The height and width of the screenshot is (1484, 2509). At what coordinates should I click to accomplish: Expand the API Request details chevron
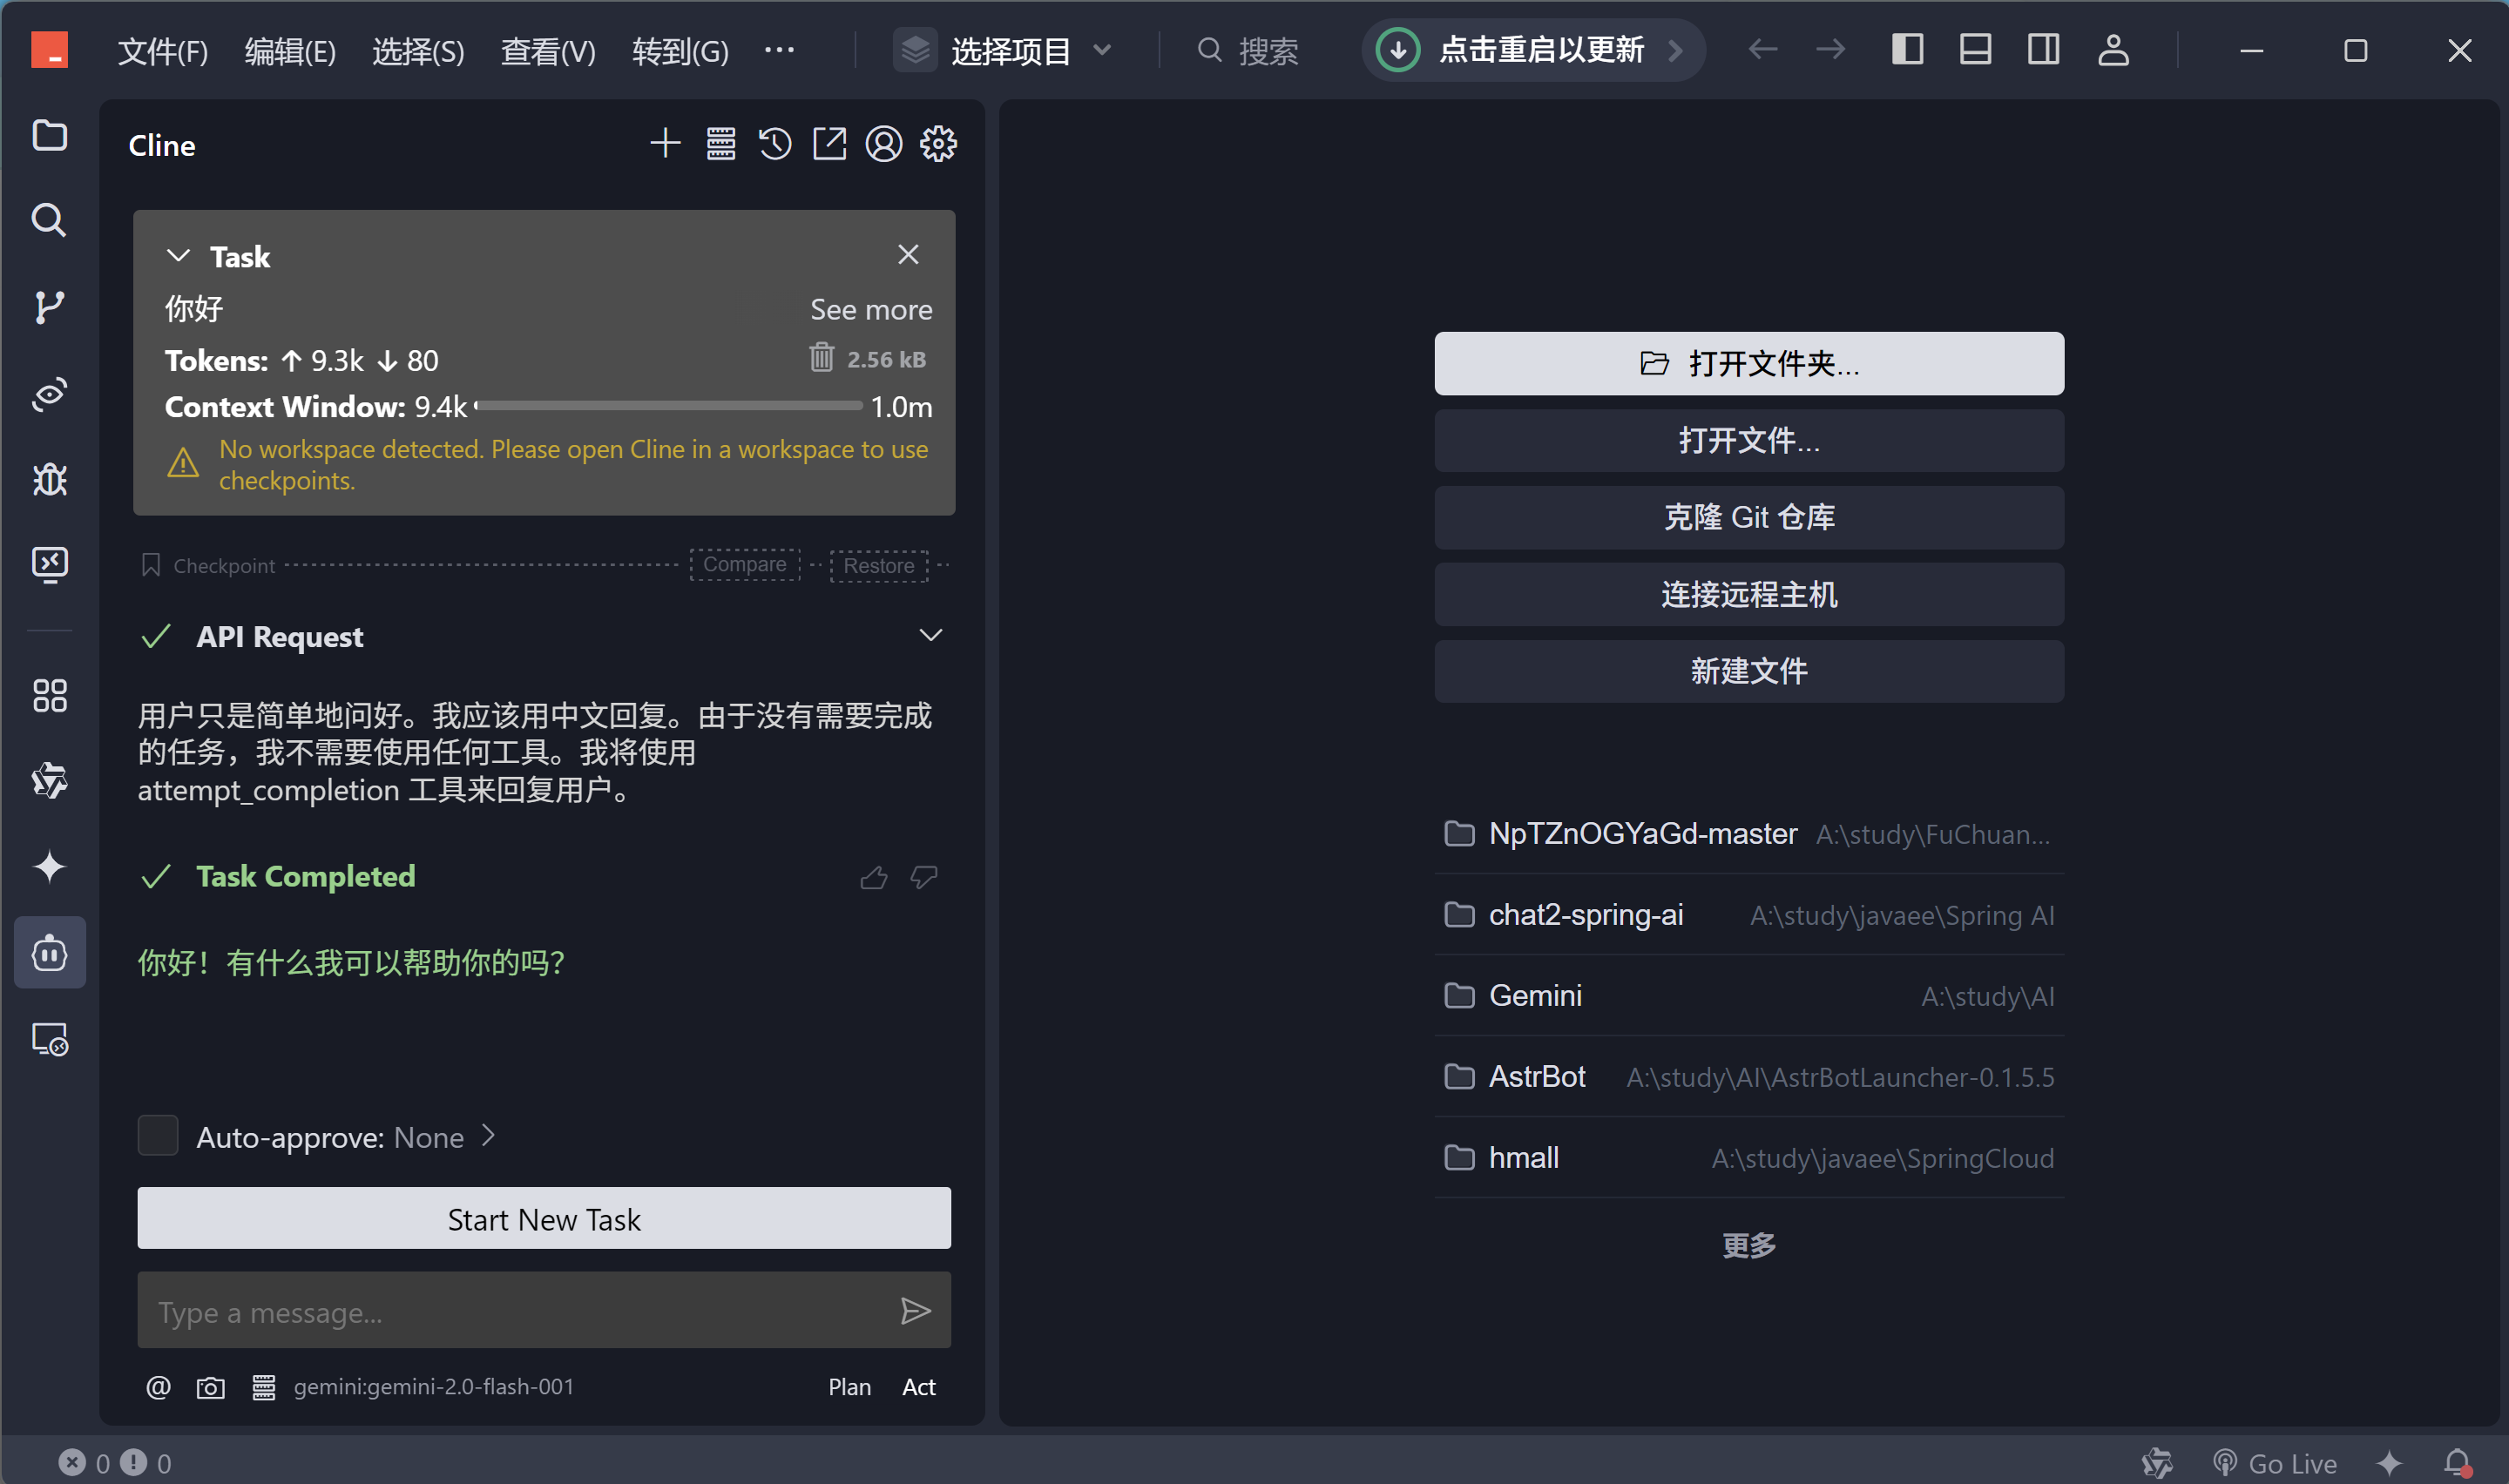click(x=930, y=636)
